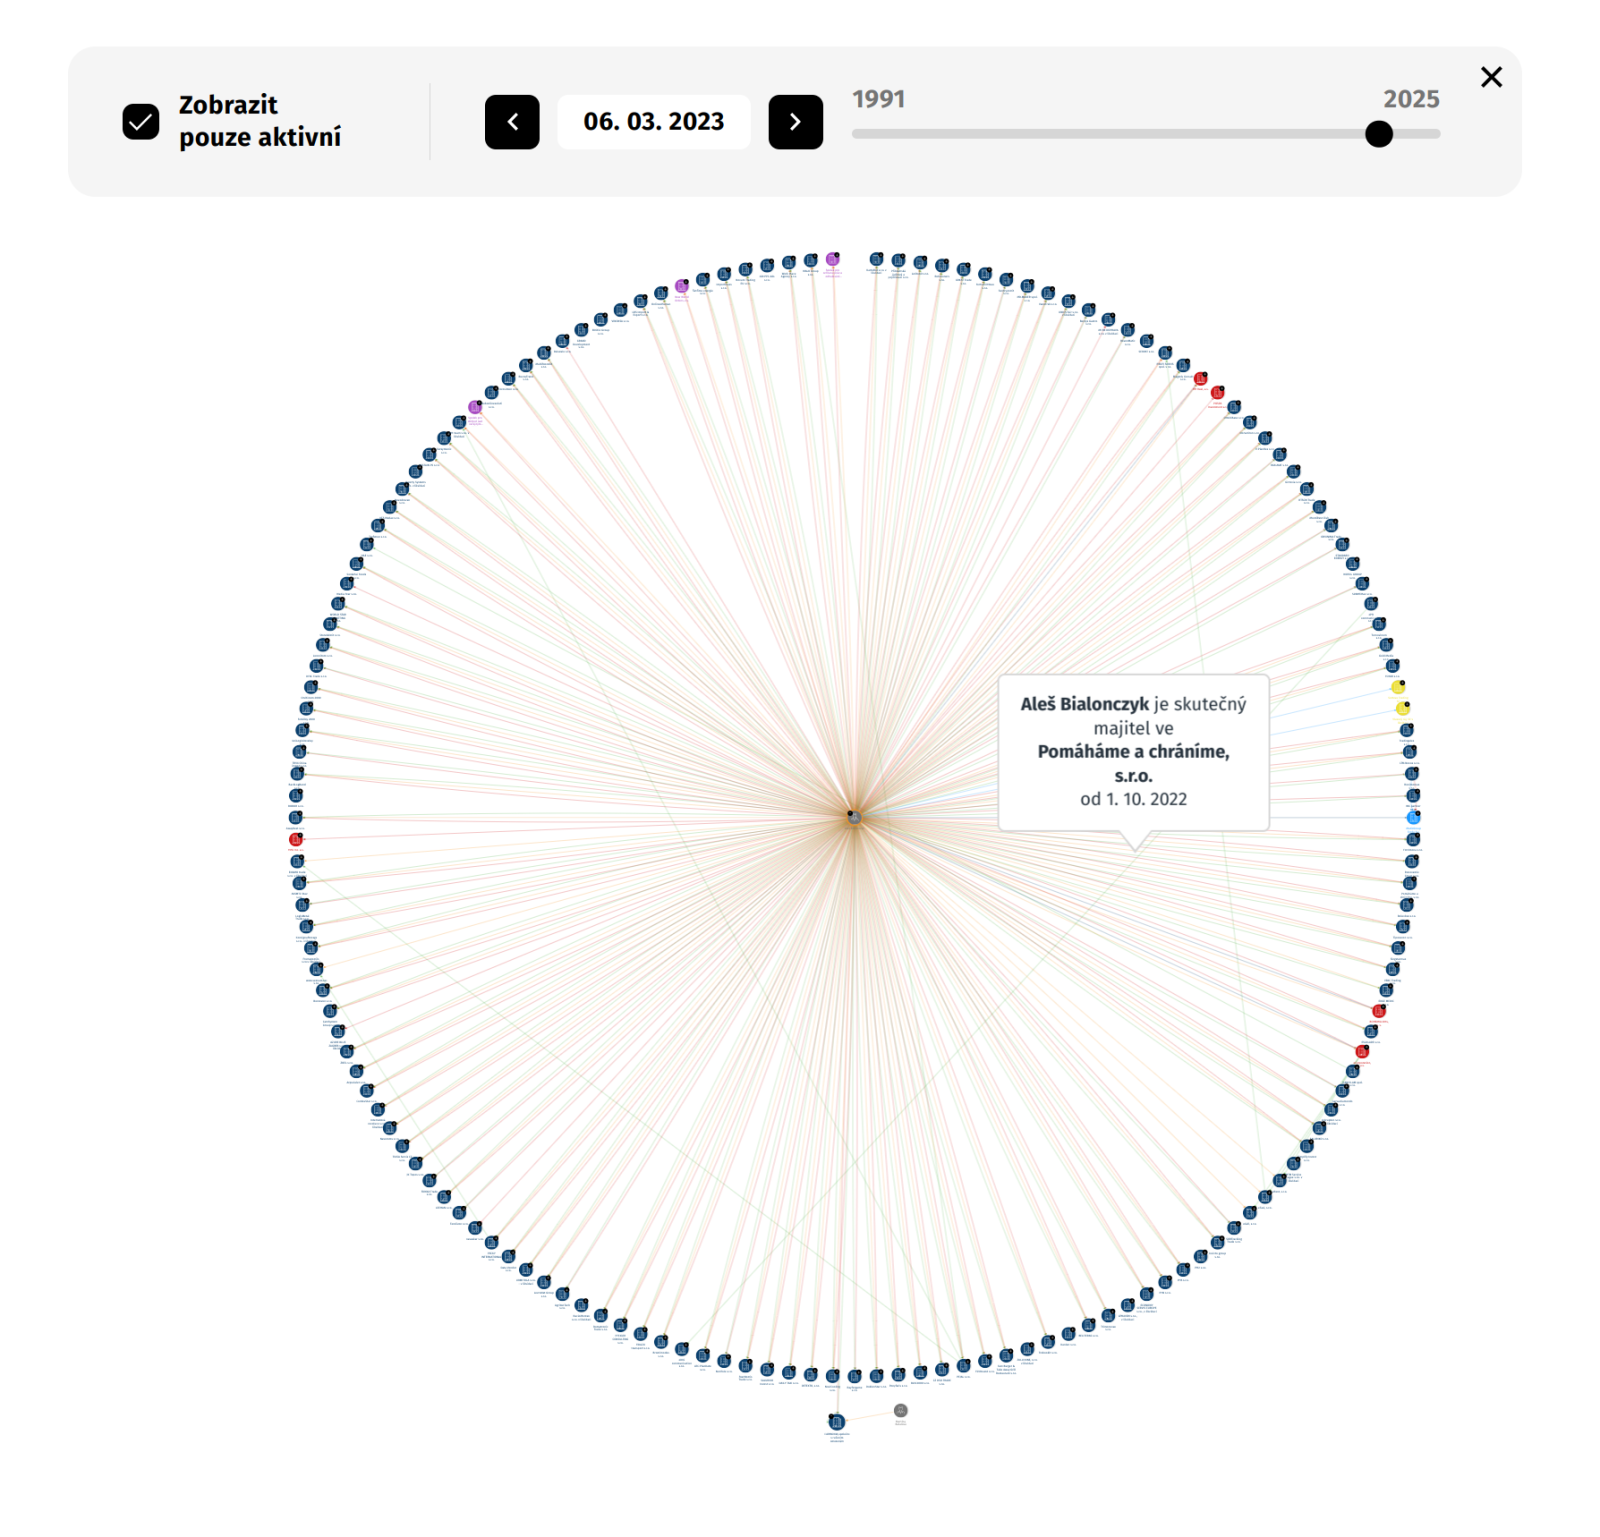
Task: Click 'Aleš Bialonczyk' name in the tooltip
Action: click(1084, 704)
